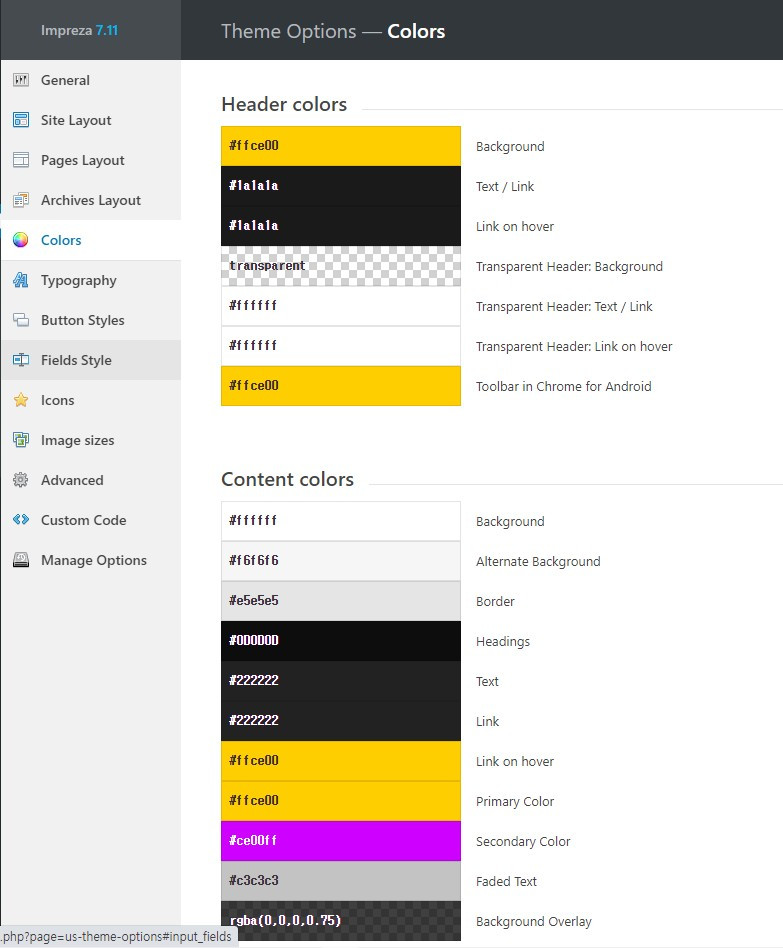Go to Icons options
The image size is (783, 948).
[91, 400]
